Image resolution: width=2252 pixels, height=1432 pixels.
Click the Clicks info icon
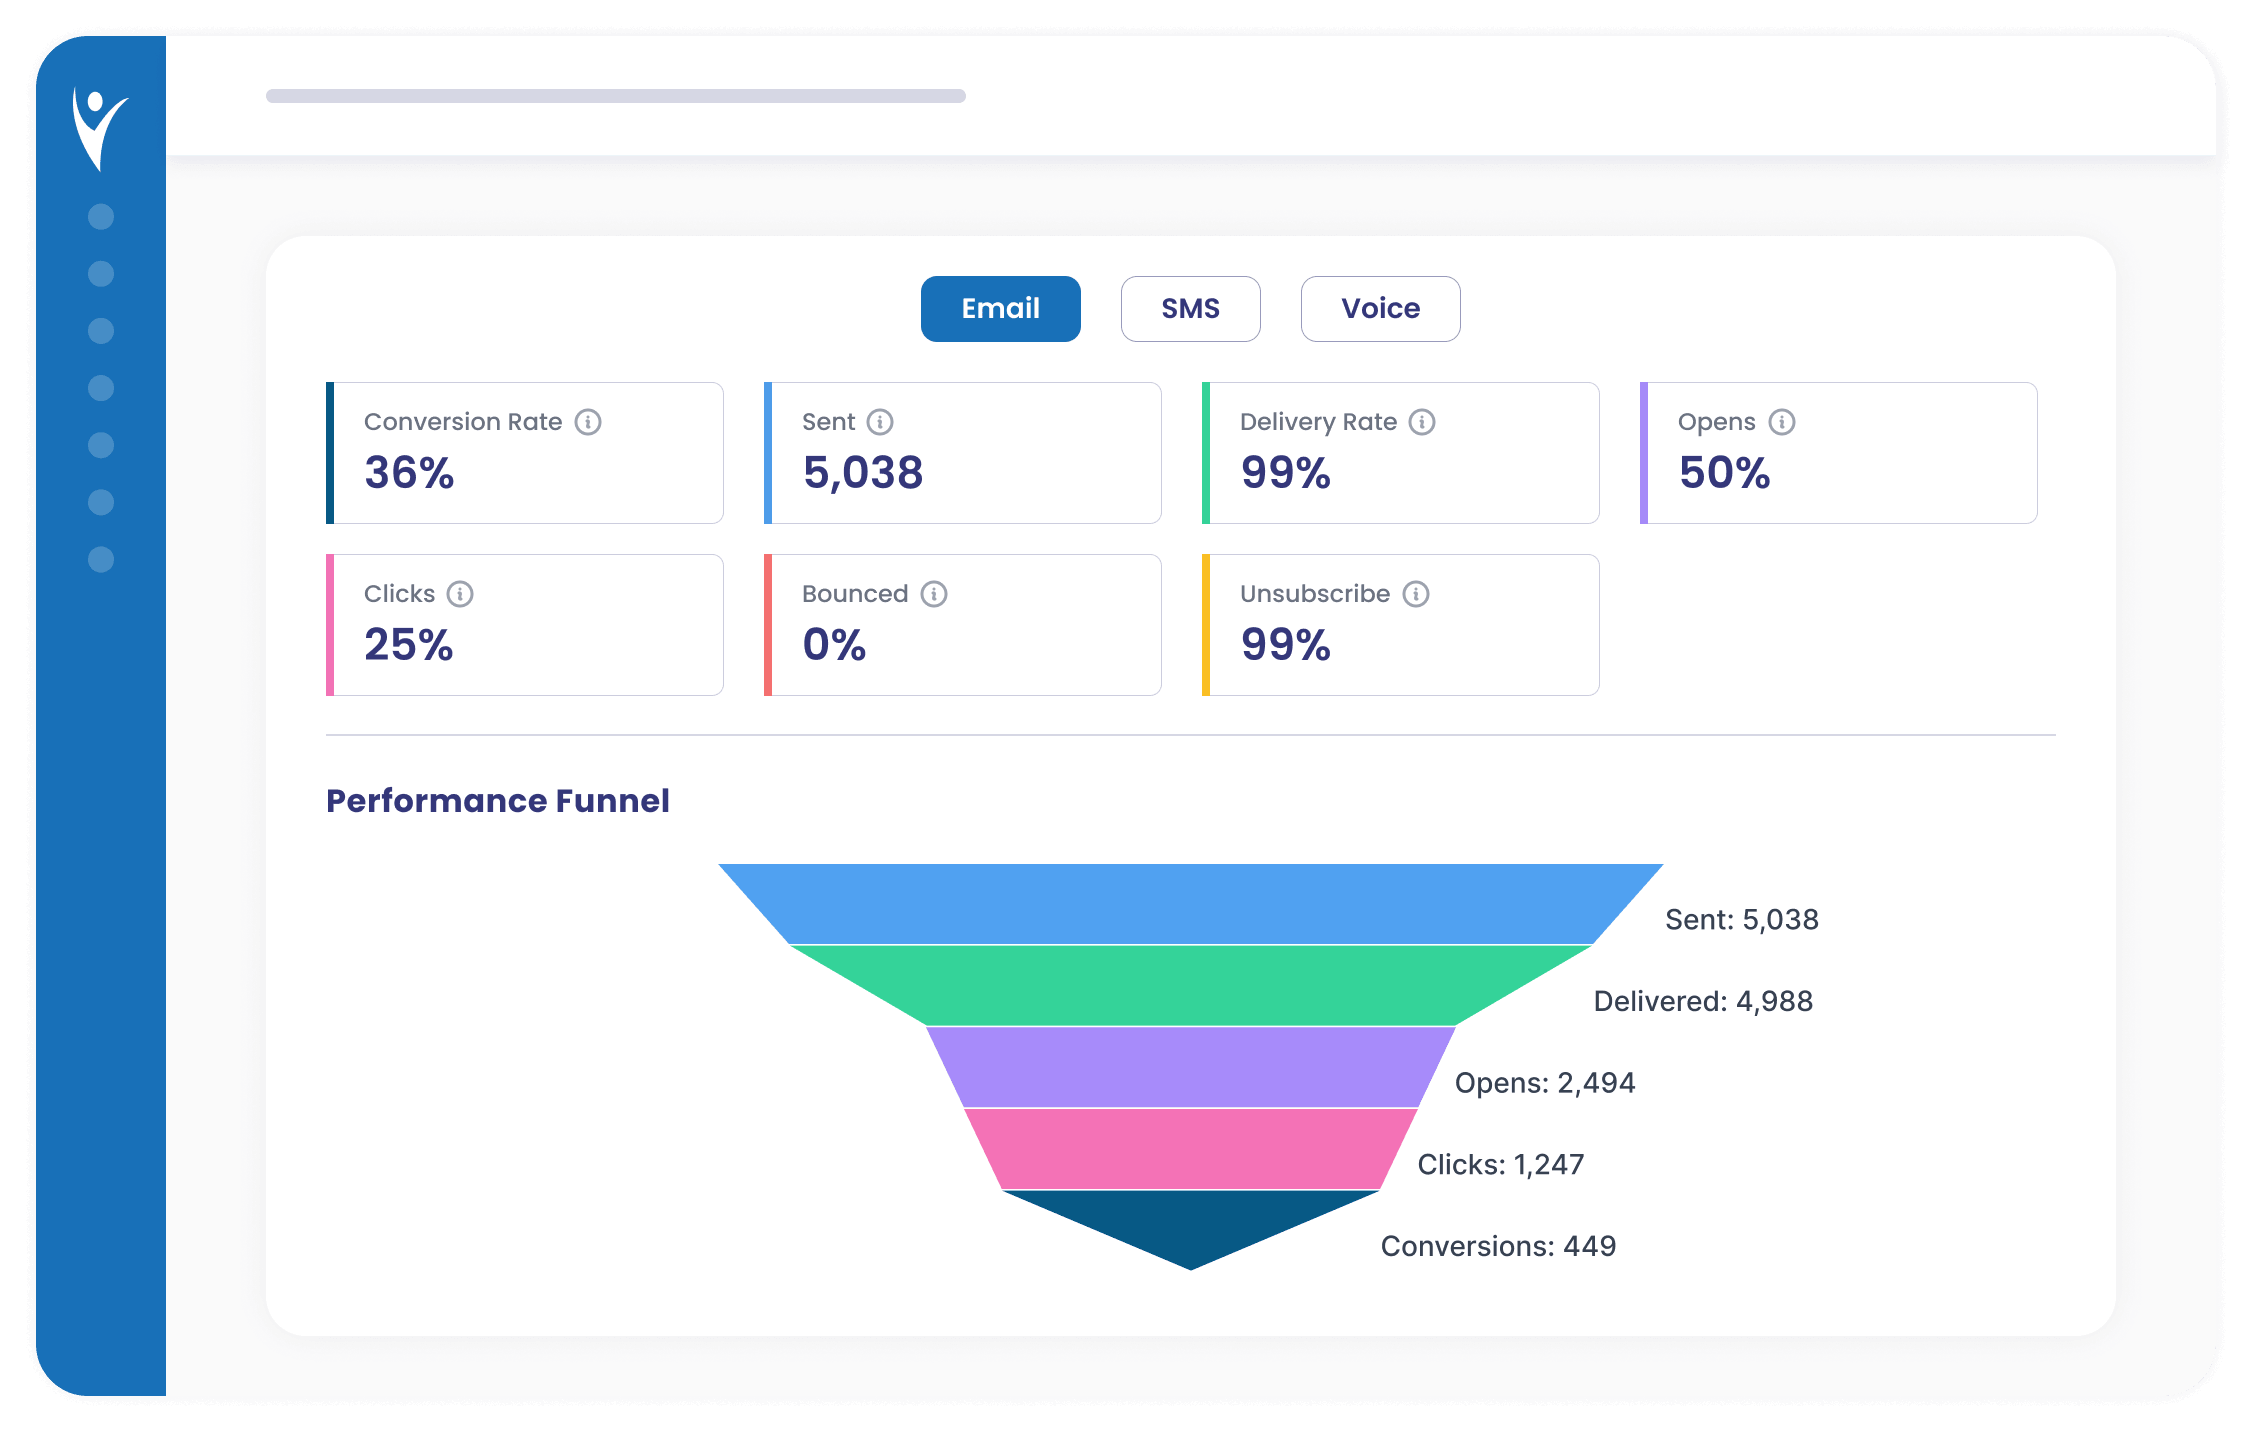pos(460,594)
